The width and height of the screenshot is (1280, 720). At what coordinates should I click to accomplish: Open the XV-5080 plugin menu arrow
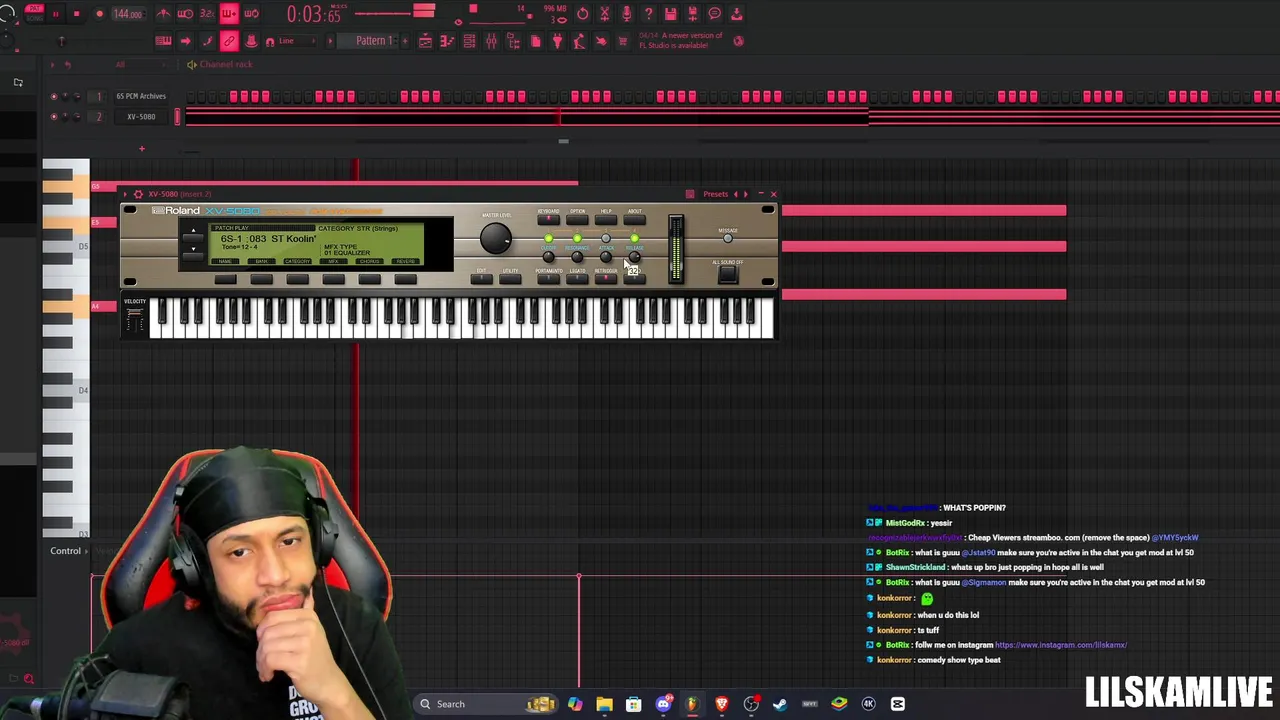126,194
